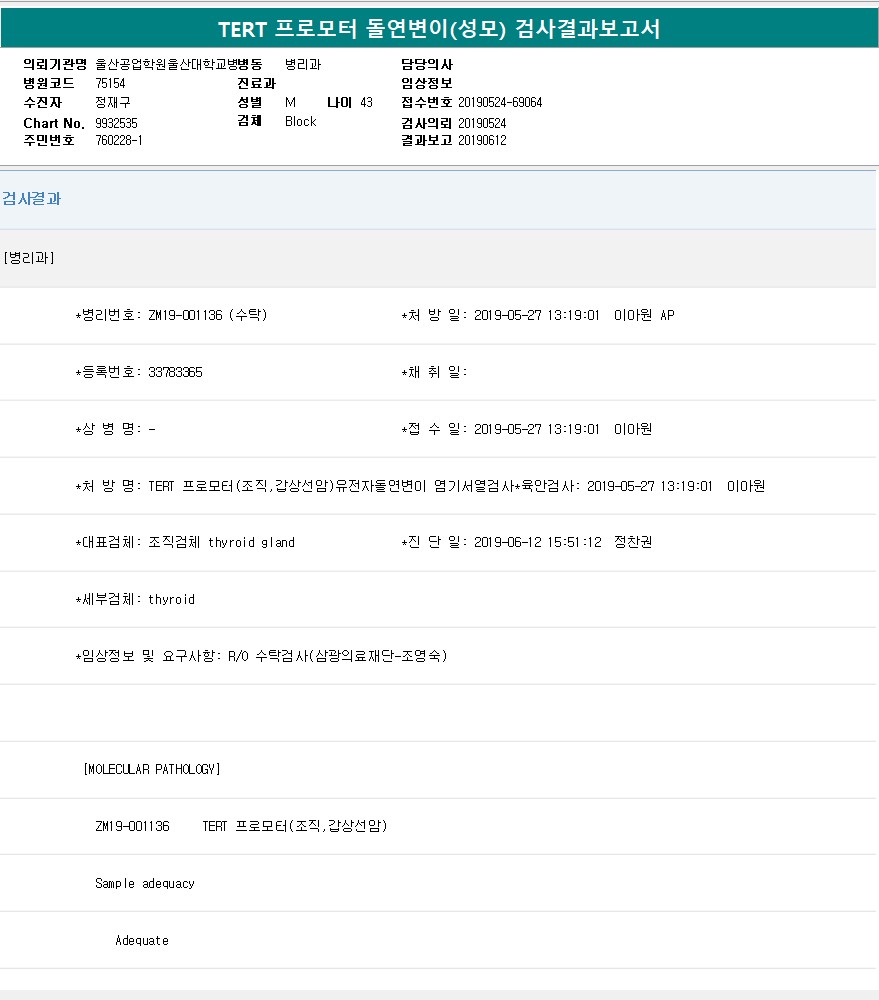The width and height of the screenshot is (879, 1000).
Task: Select 대표검체 조직검체 thyroid gland
Action: [x=185, y=542]
